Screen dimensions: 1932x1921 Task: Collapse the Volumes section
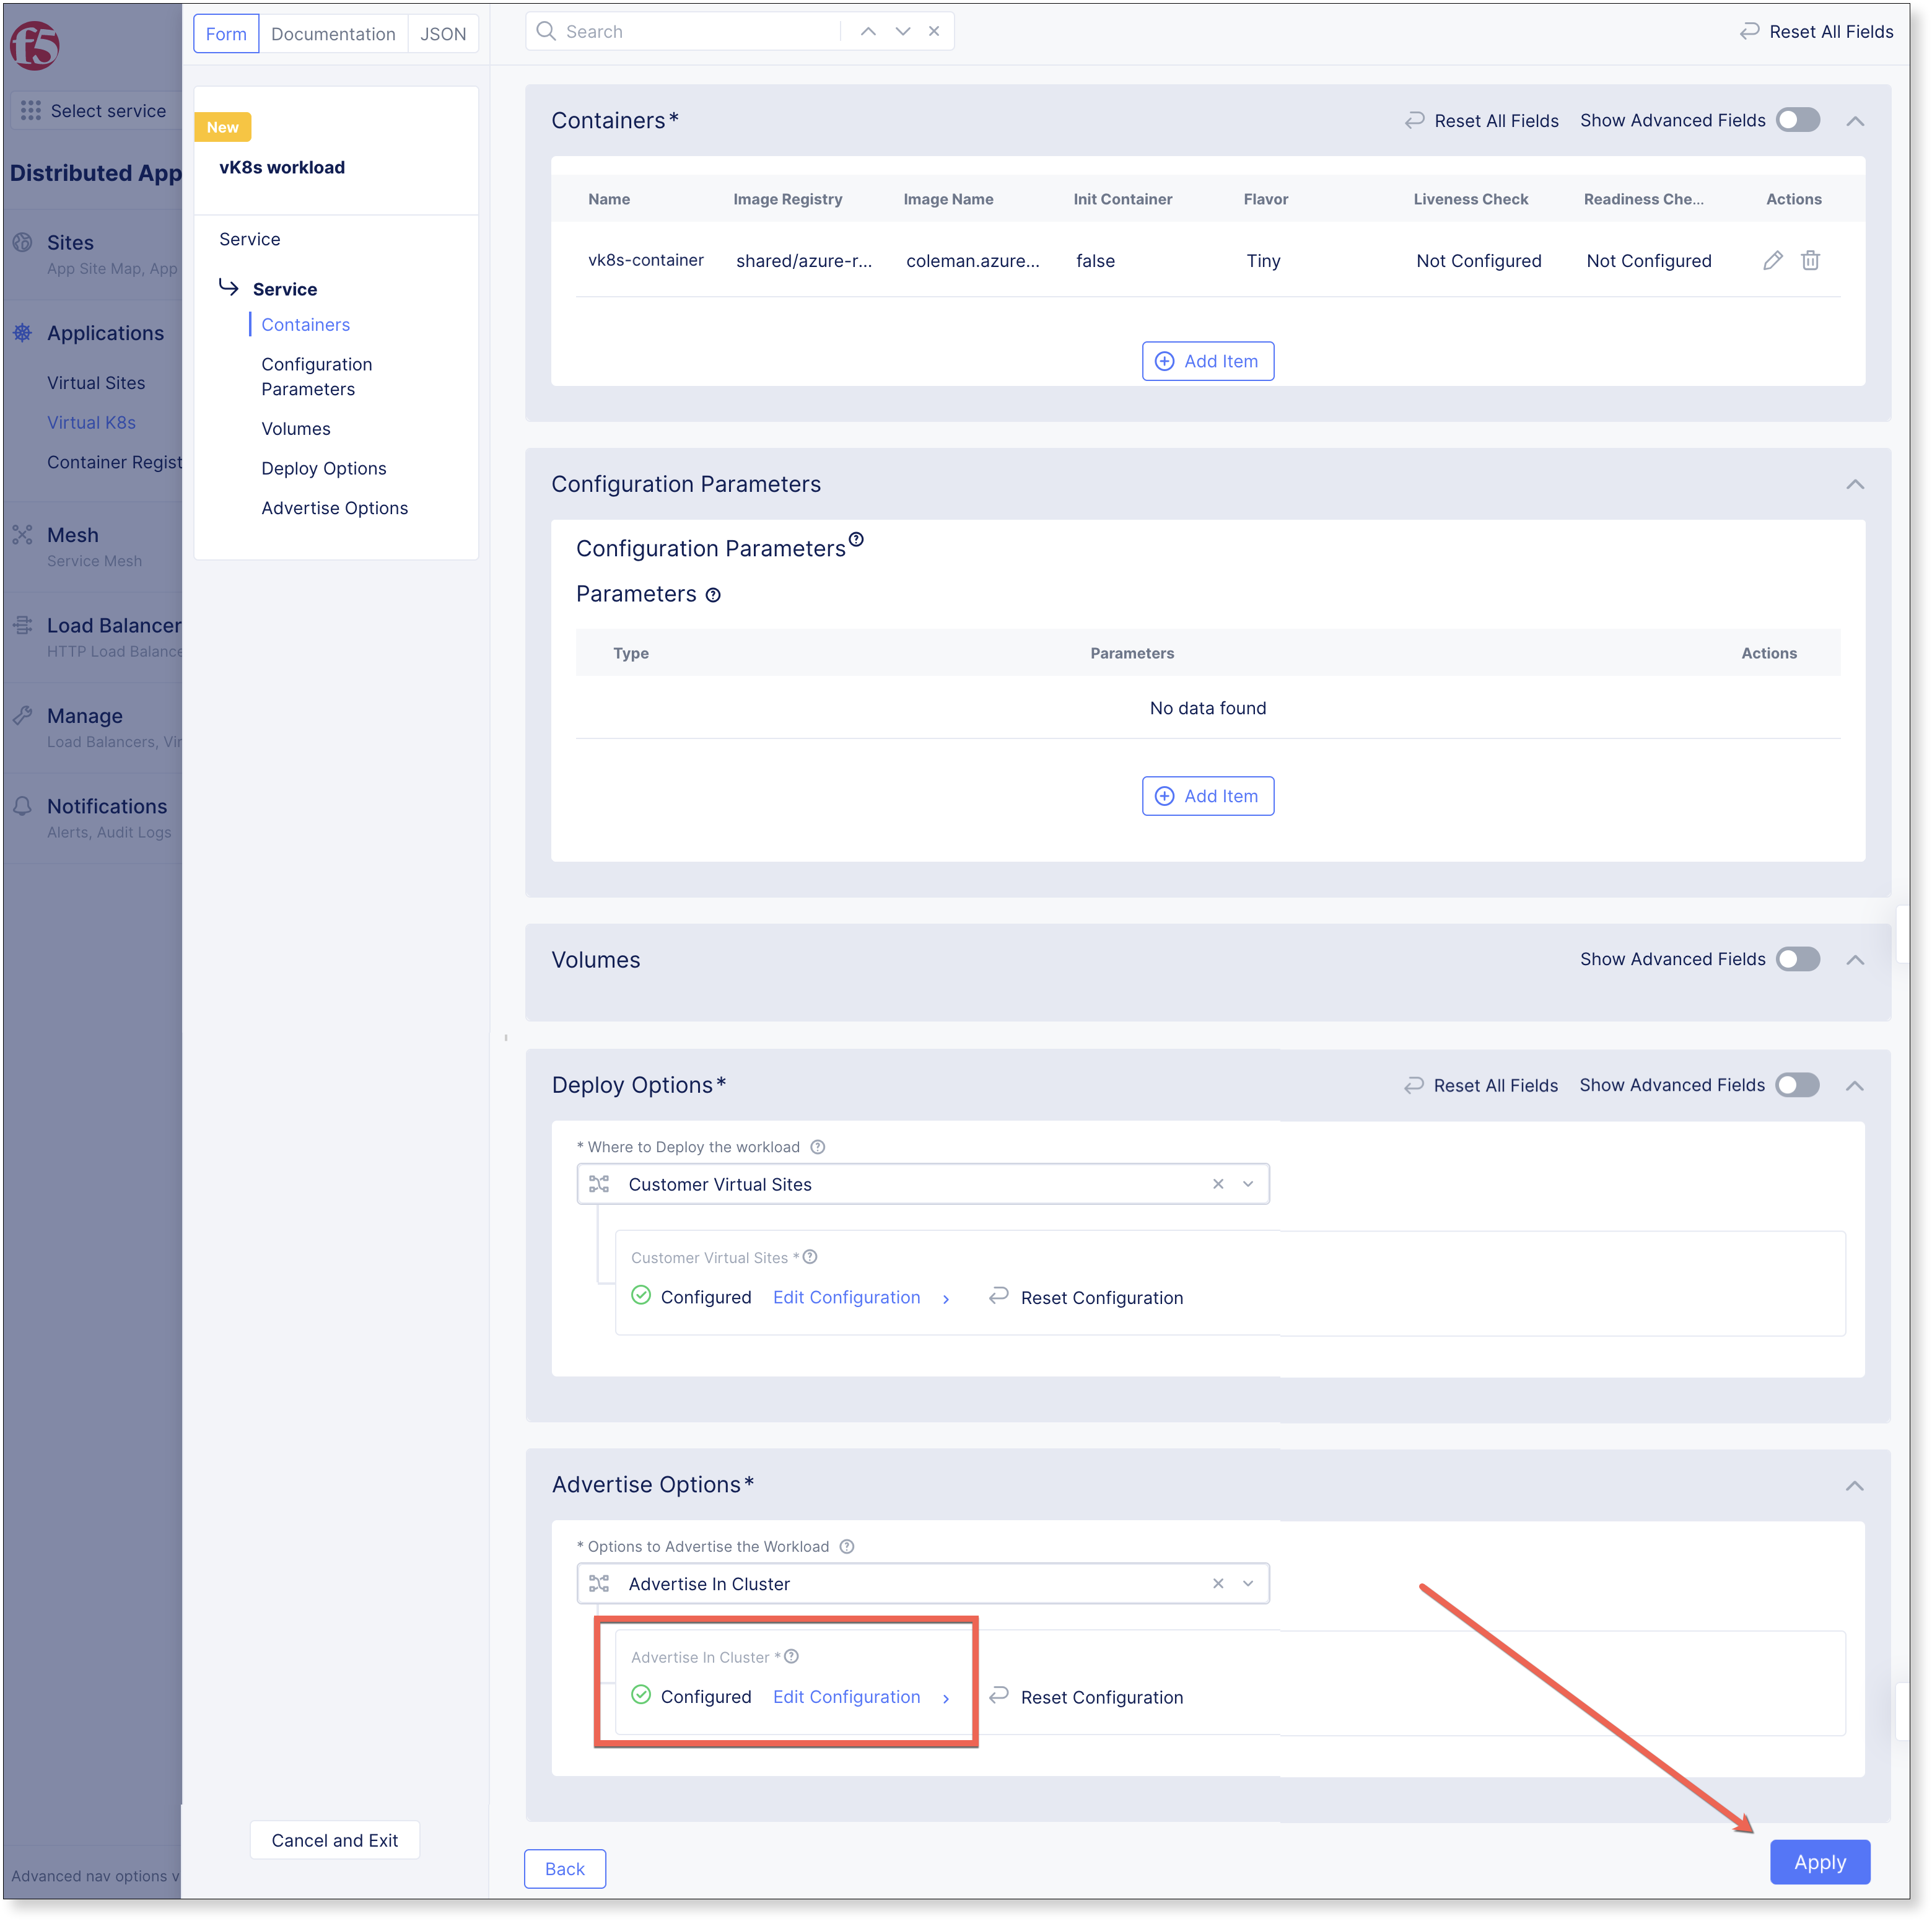click(1855, 960)
